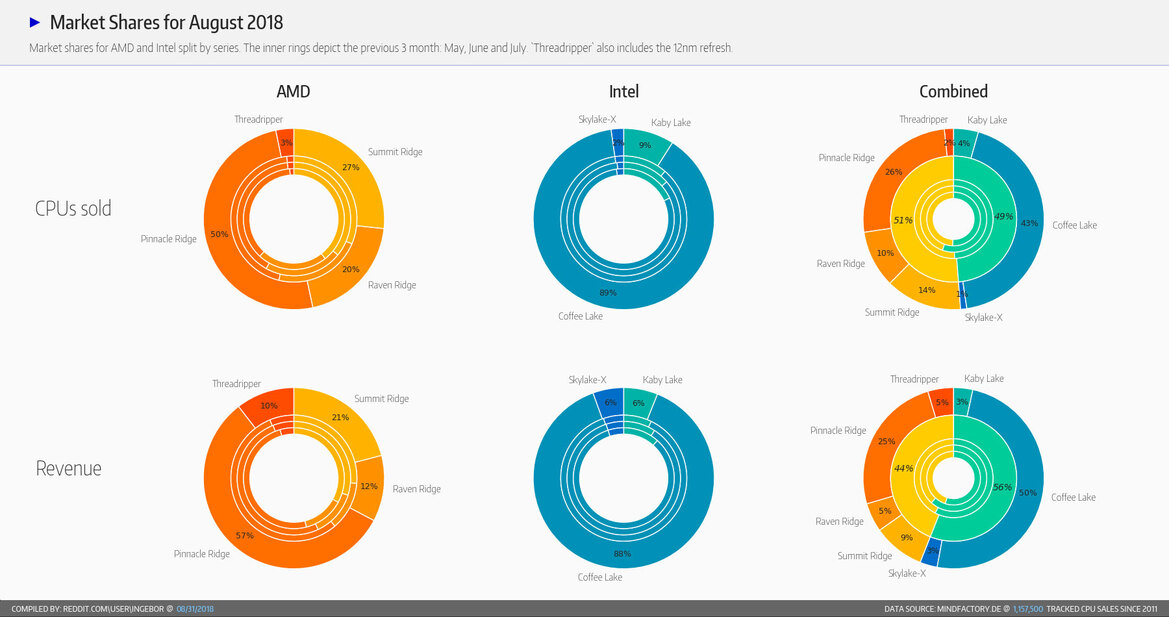Click the Pinnacle Ridge label below AMD Revenue chart

[x=202, y=554]
